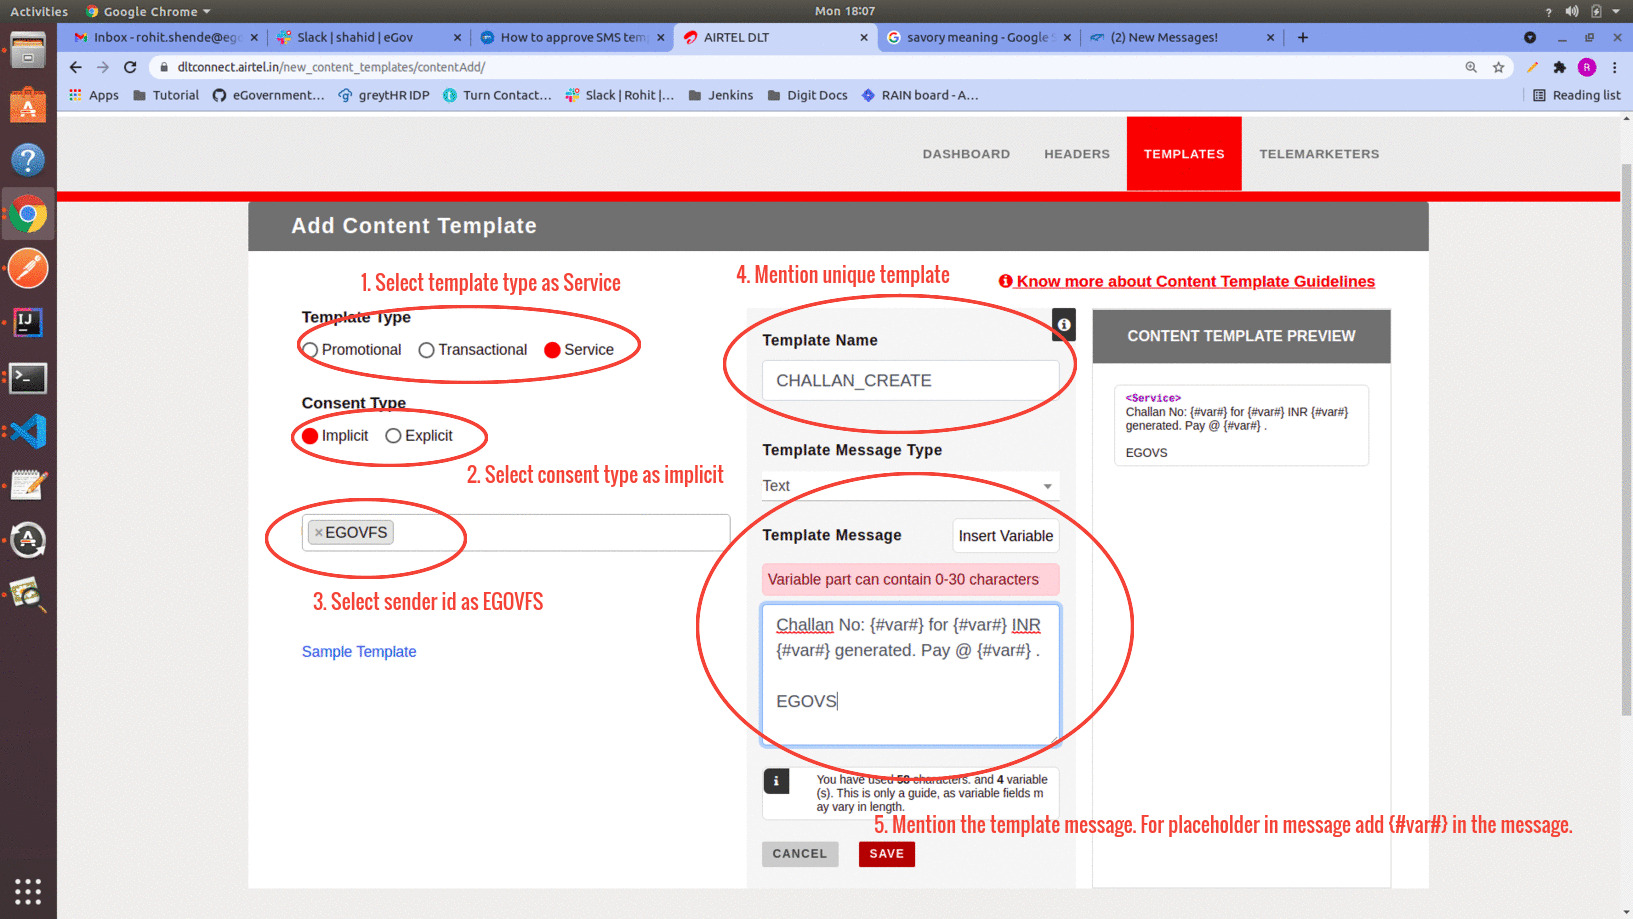Open the page zoom magnifier icon
Image resolution: width=1633 pixels, height=919 pixels.
tap(1471, 67)
